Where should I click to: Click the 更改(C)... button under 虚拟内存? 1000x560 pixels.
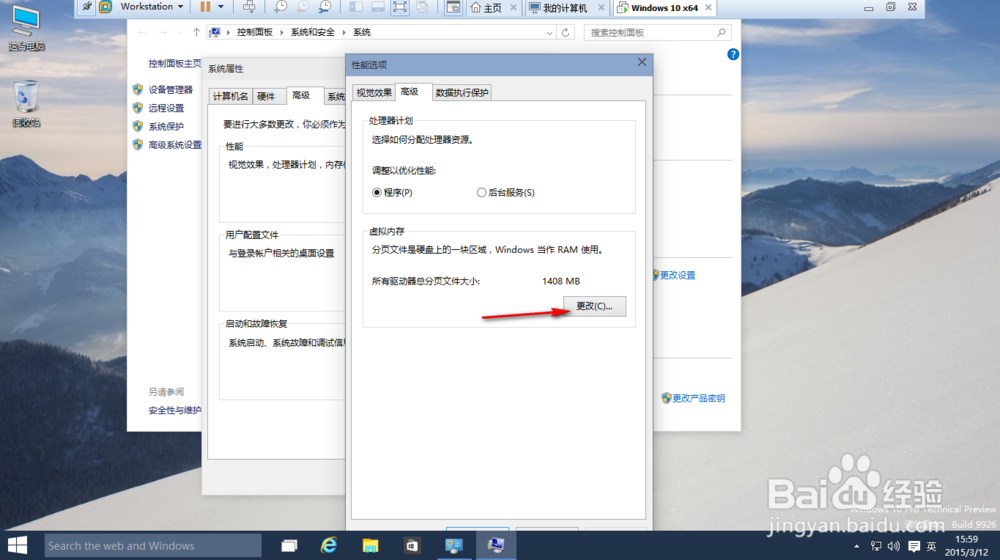(594, 306)
